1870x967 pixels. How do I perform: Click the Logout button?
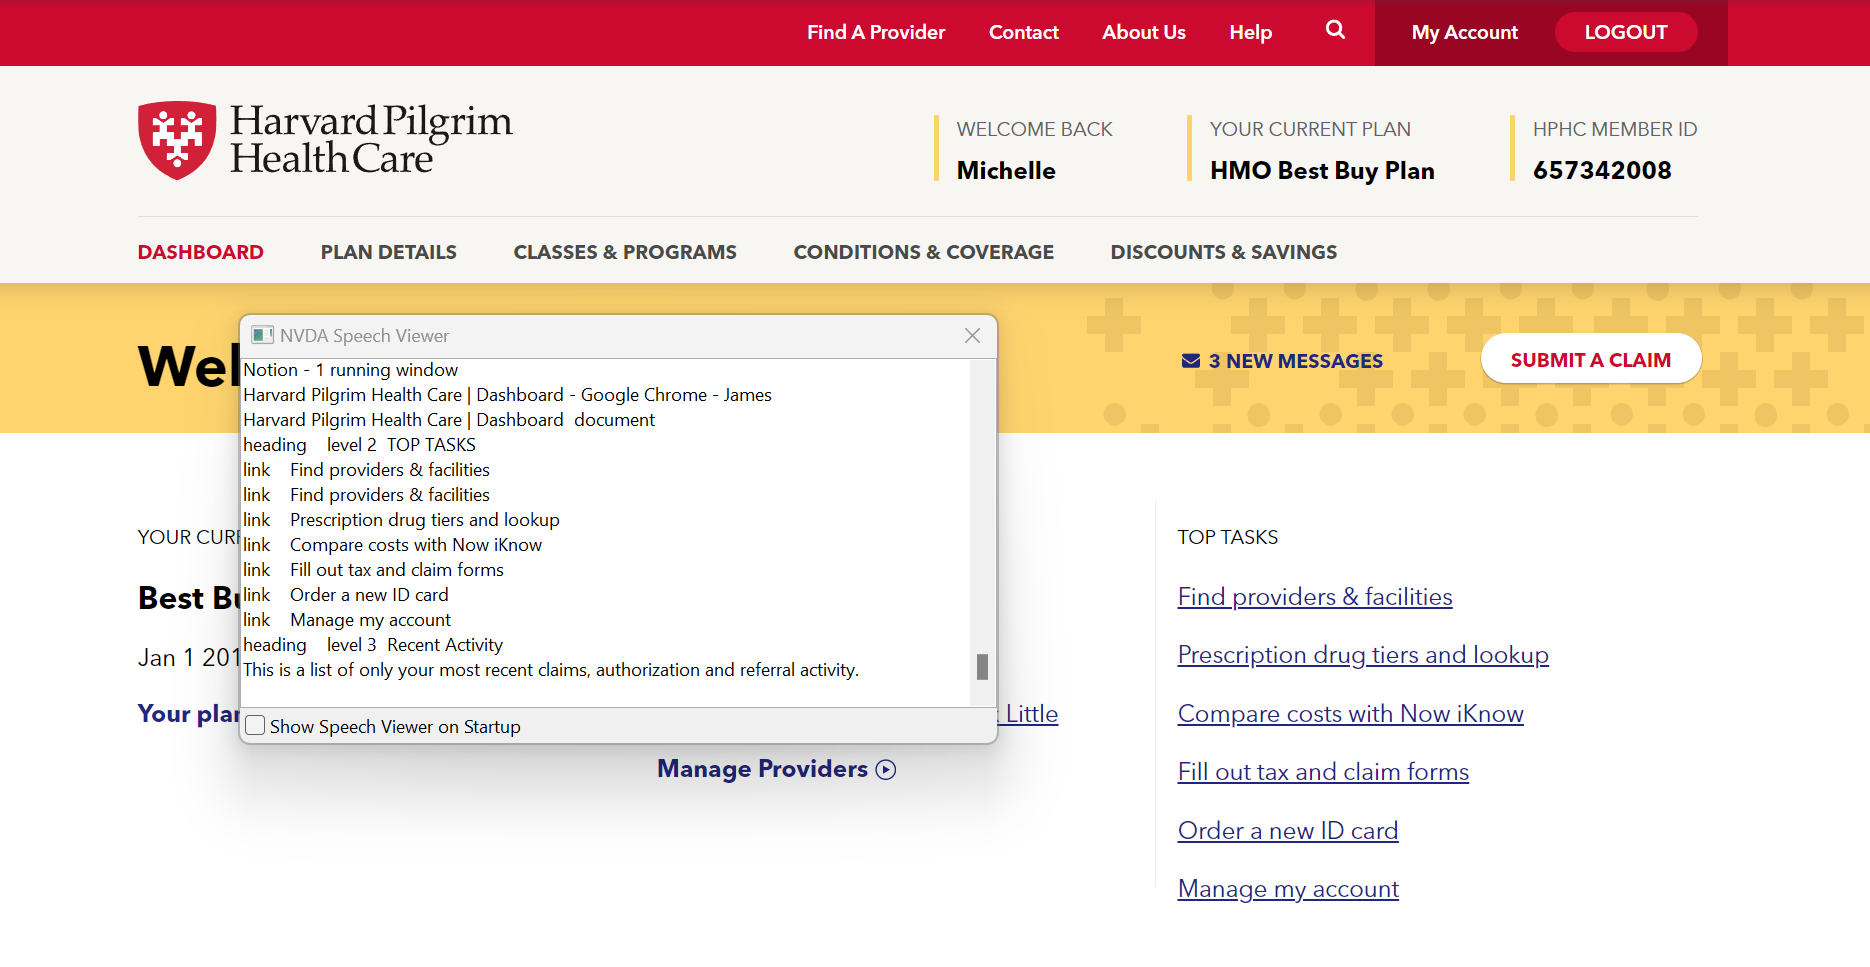tap(1626, 32)
